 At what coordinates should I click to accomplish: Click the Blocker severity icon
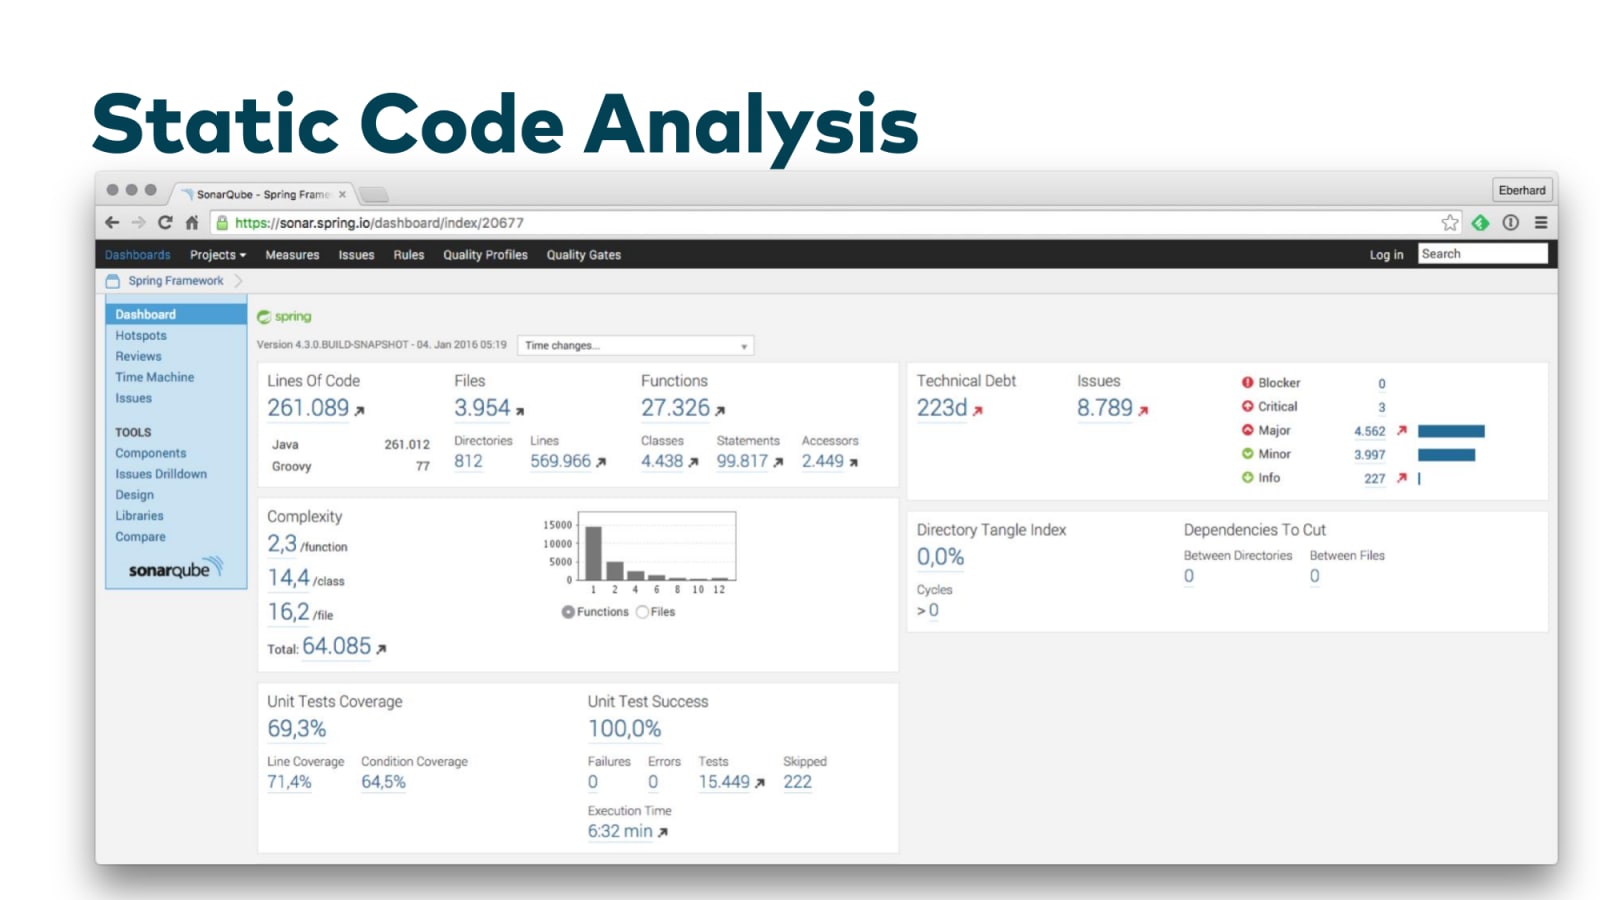pyautogui.click(x=1247, y=382)
